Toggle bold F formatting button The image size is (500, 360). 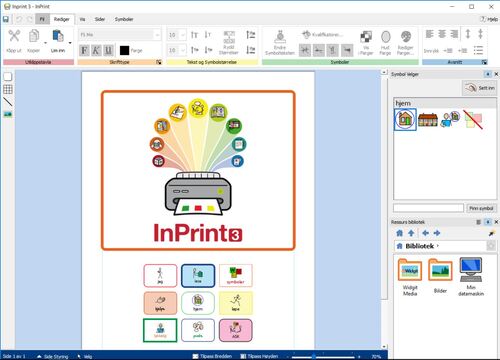pos(84,51)
